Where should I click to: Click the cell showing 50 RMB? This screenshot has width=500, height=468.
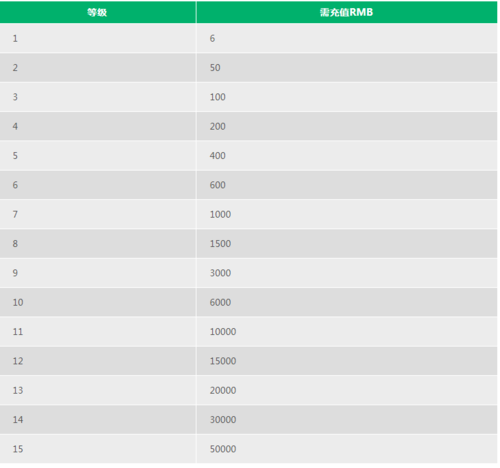point(347,68)
